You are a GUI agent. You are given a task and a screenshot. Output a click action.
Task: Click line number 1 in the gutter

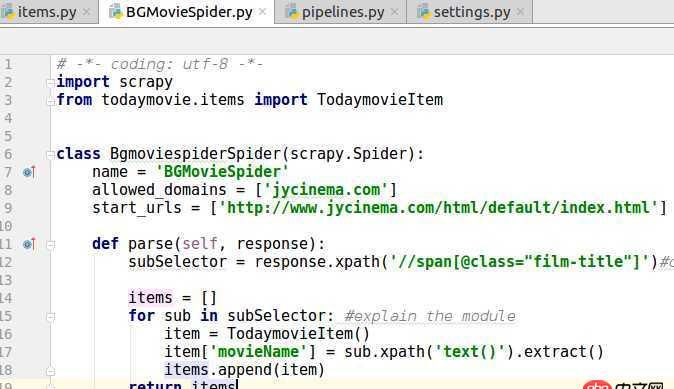point(8,64)
